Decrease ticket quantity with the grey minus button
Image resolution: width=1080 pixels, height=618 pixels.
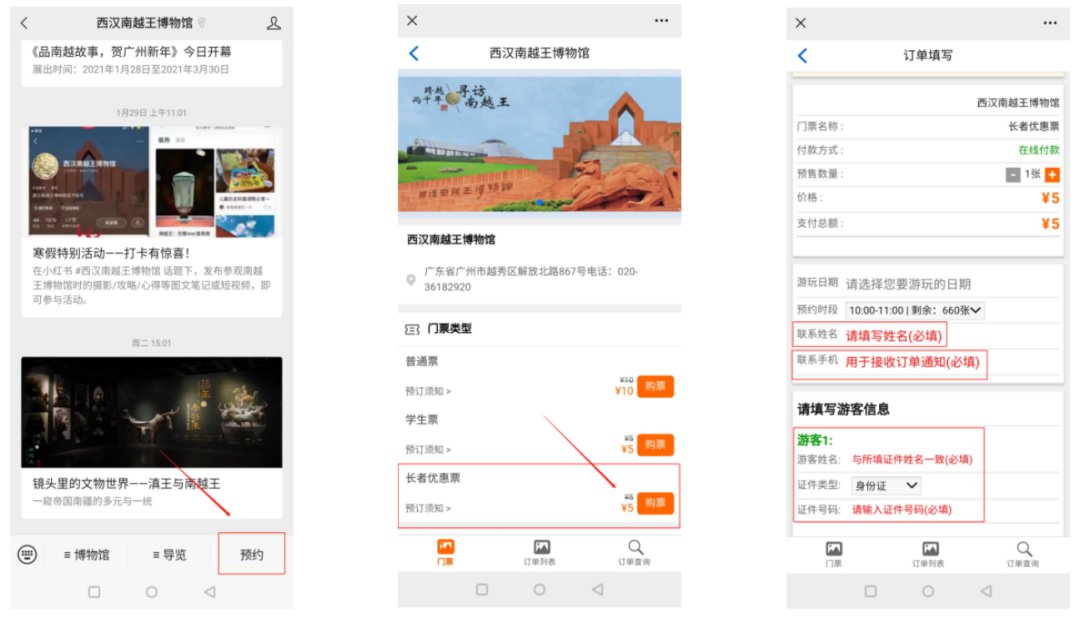tap(1012, 174)
